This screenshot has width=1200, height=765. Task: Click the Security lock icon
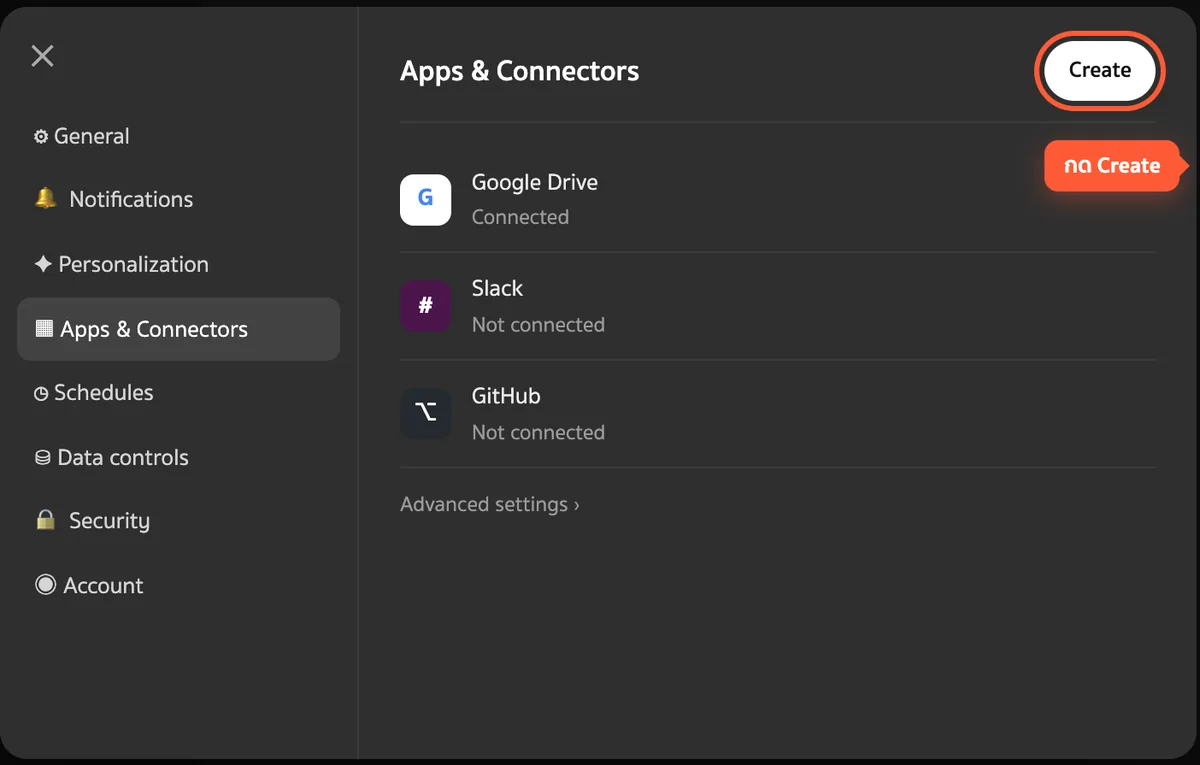point(45,520)
